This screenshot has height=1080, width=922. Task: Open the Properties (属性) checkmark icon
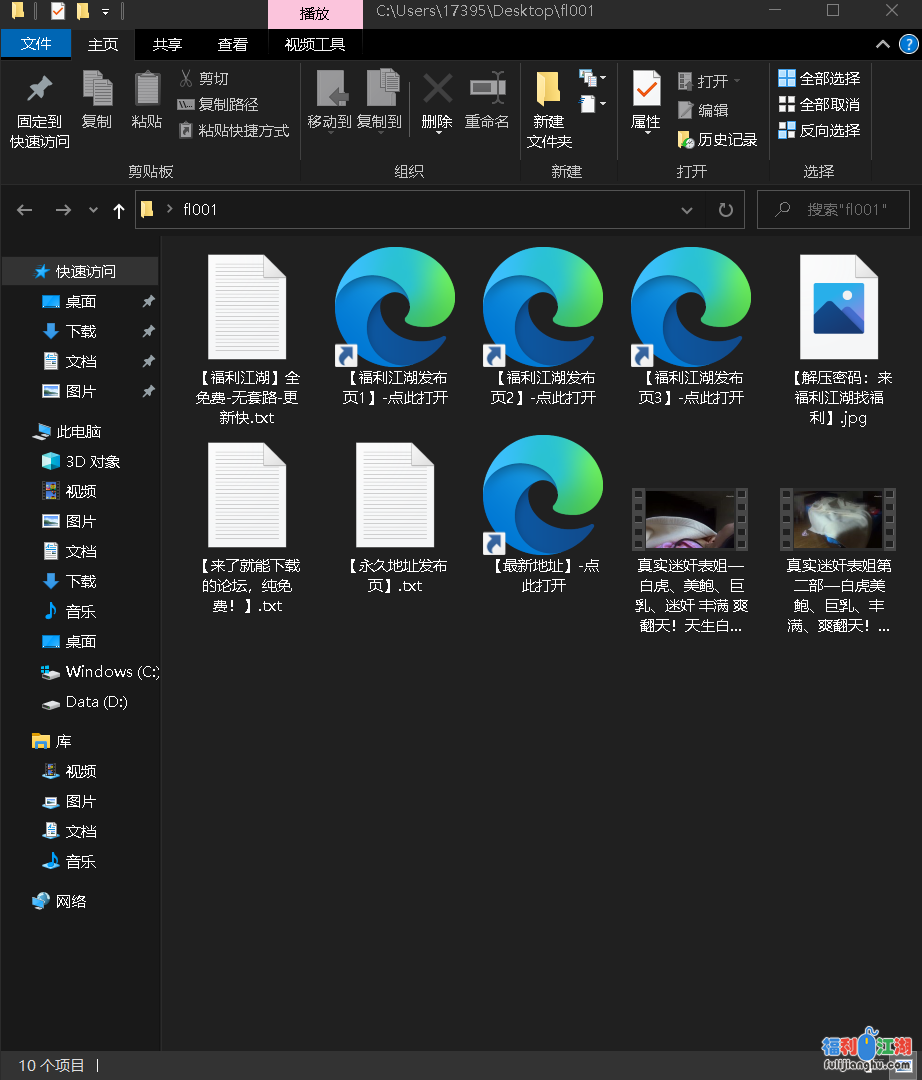[646, 90]
